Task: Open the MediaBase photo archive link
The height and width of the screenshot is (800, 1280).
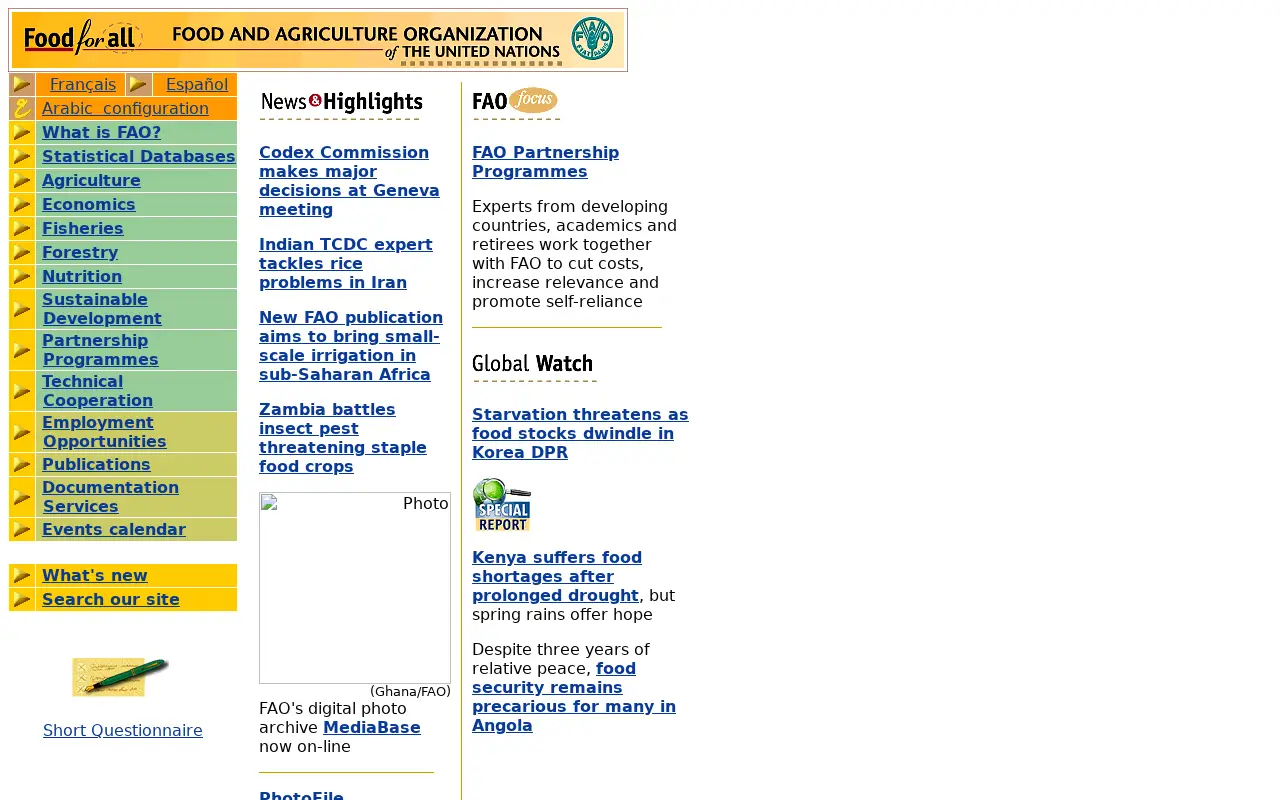Action: click(372, 728)
